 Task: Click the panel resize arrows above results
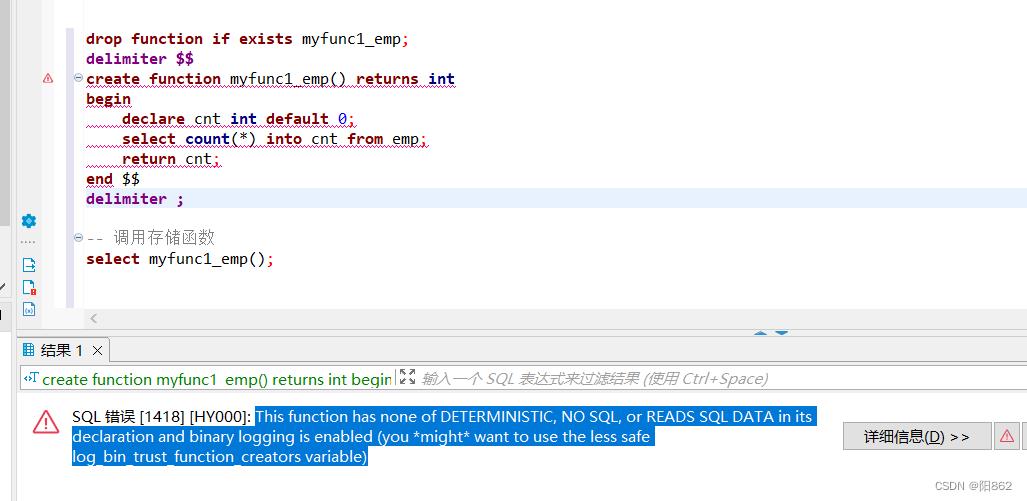[x=770, y=333]
